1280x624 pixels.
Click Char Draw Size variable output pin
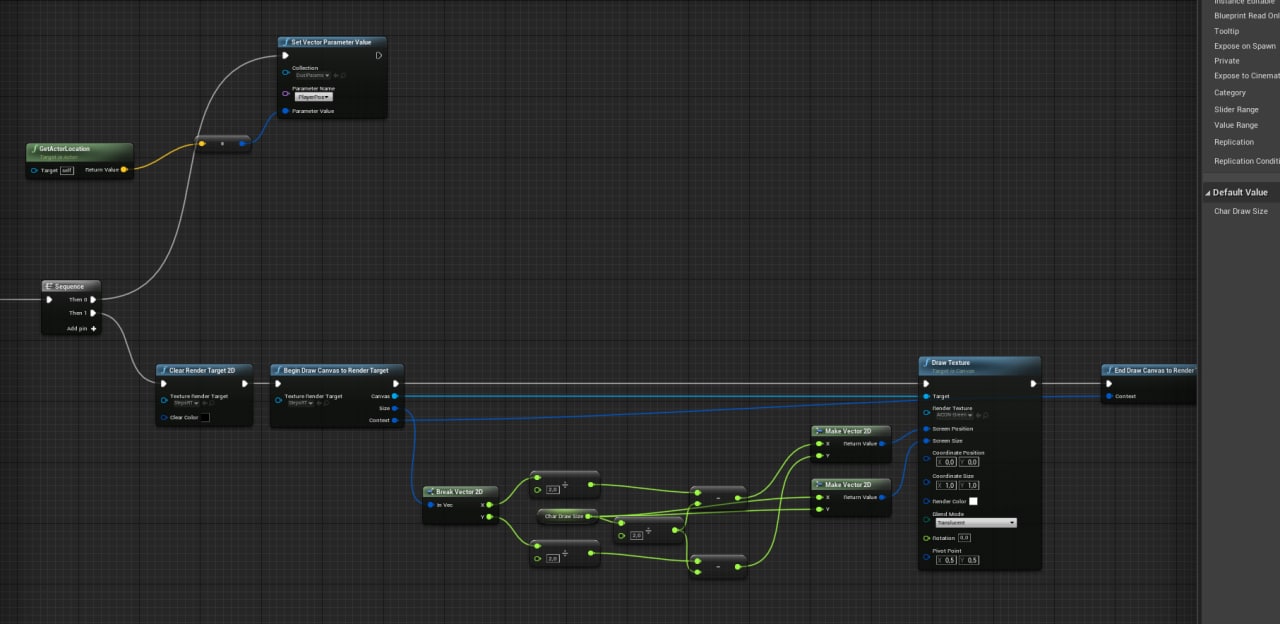click(590, 516)
